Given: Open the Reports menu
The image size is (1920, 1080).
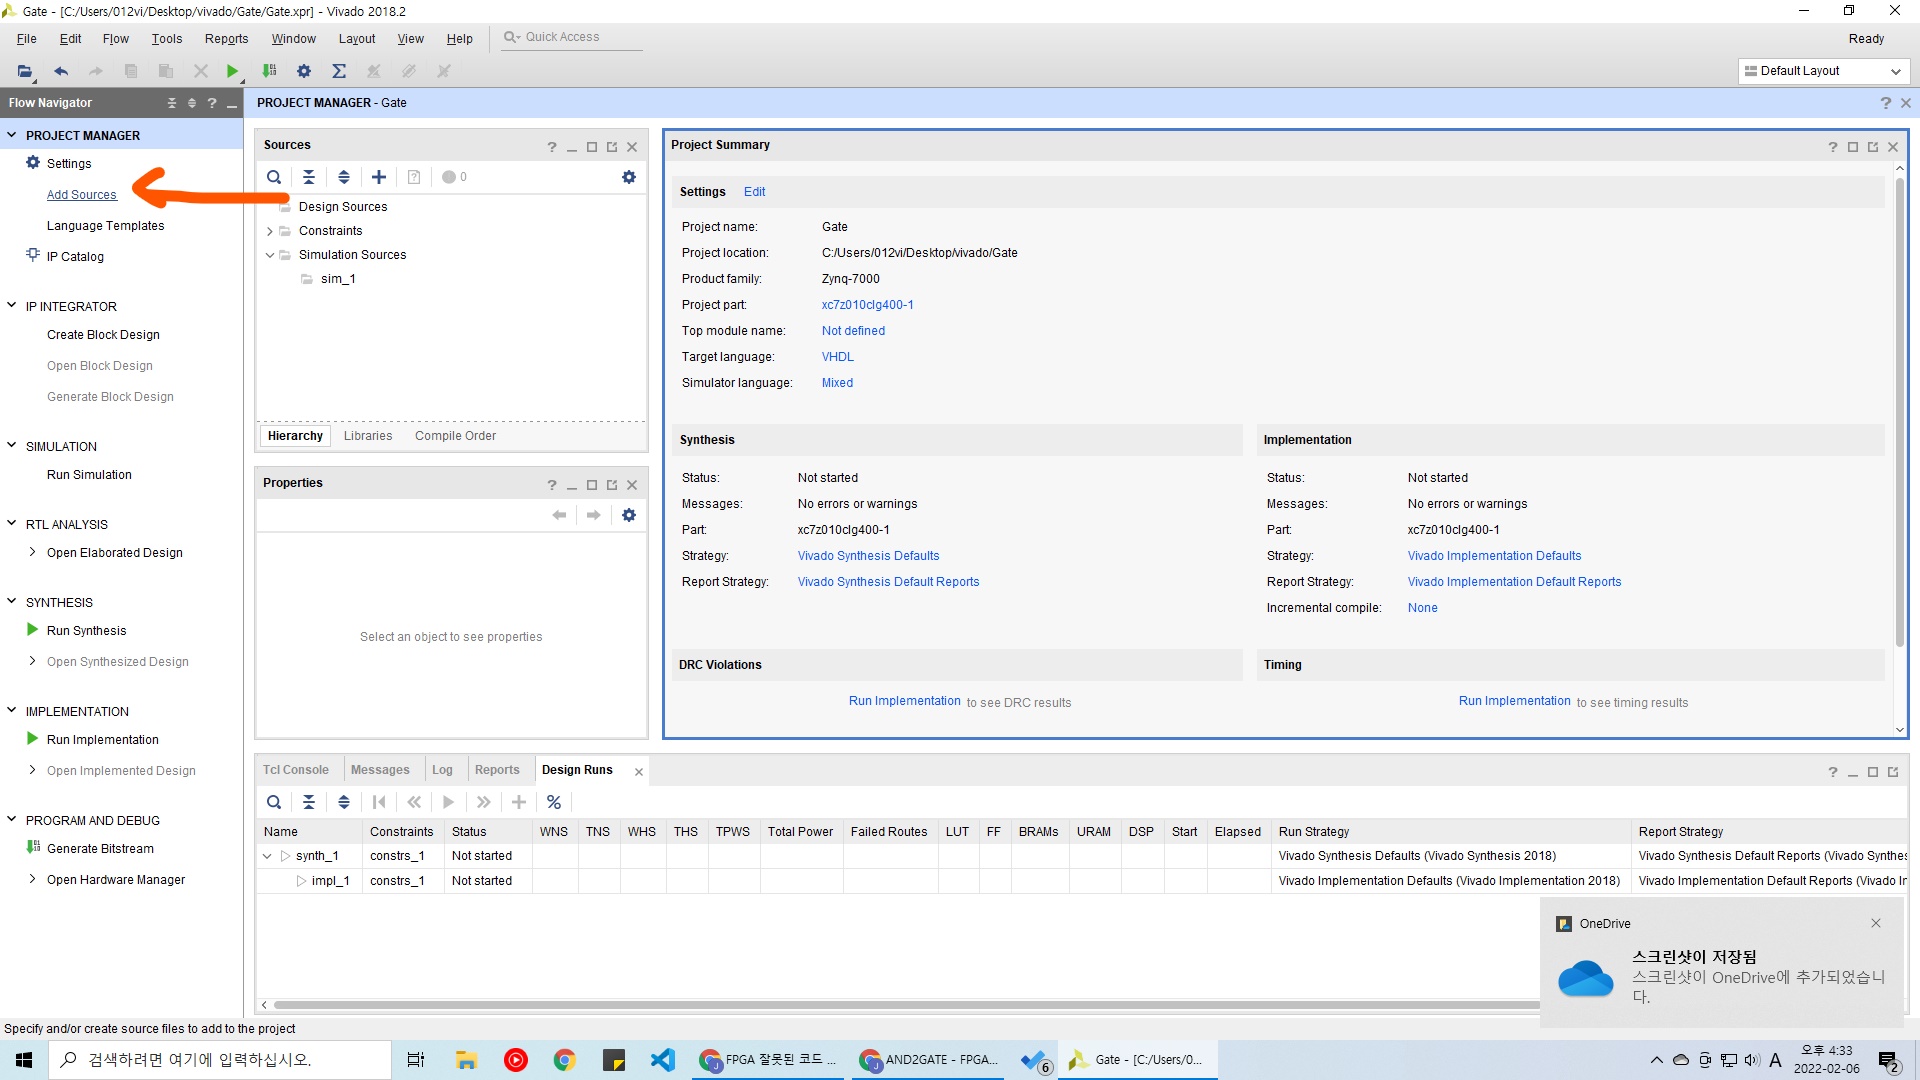Looking at the screenshot, I should coord(226,39).
